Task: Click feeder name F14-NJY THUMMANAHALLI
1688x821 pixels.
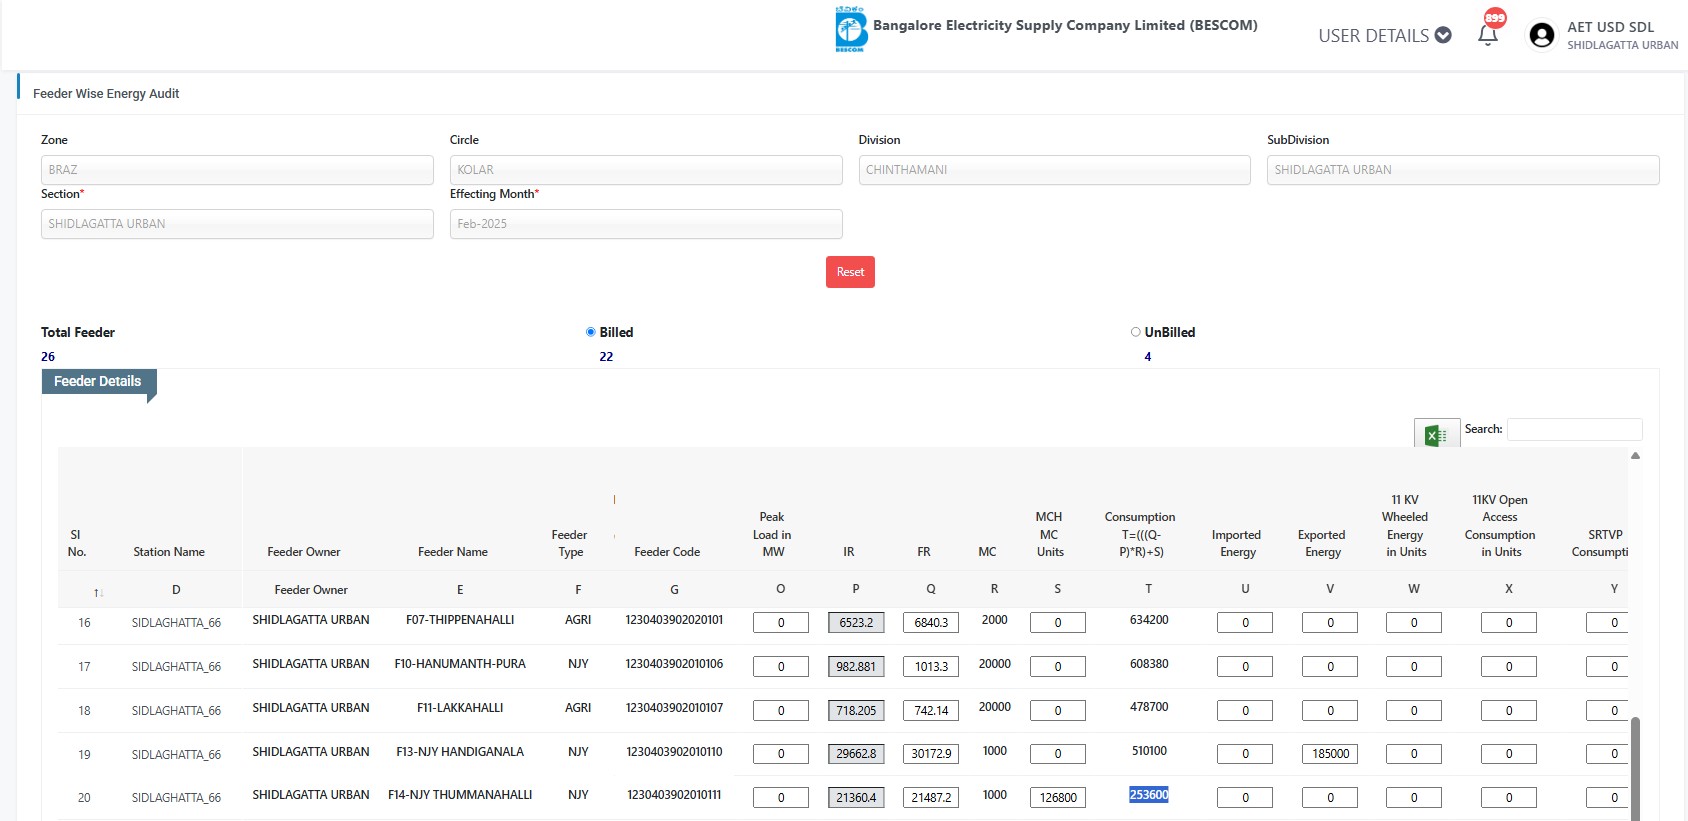Action: click(x=460, y=795)
